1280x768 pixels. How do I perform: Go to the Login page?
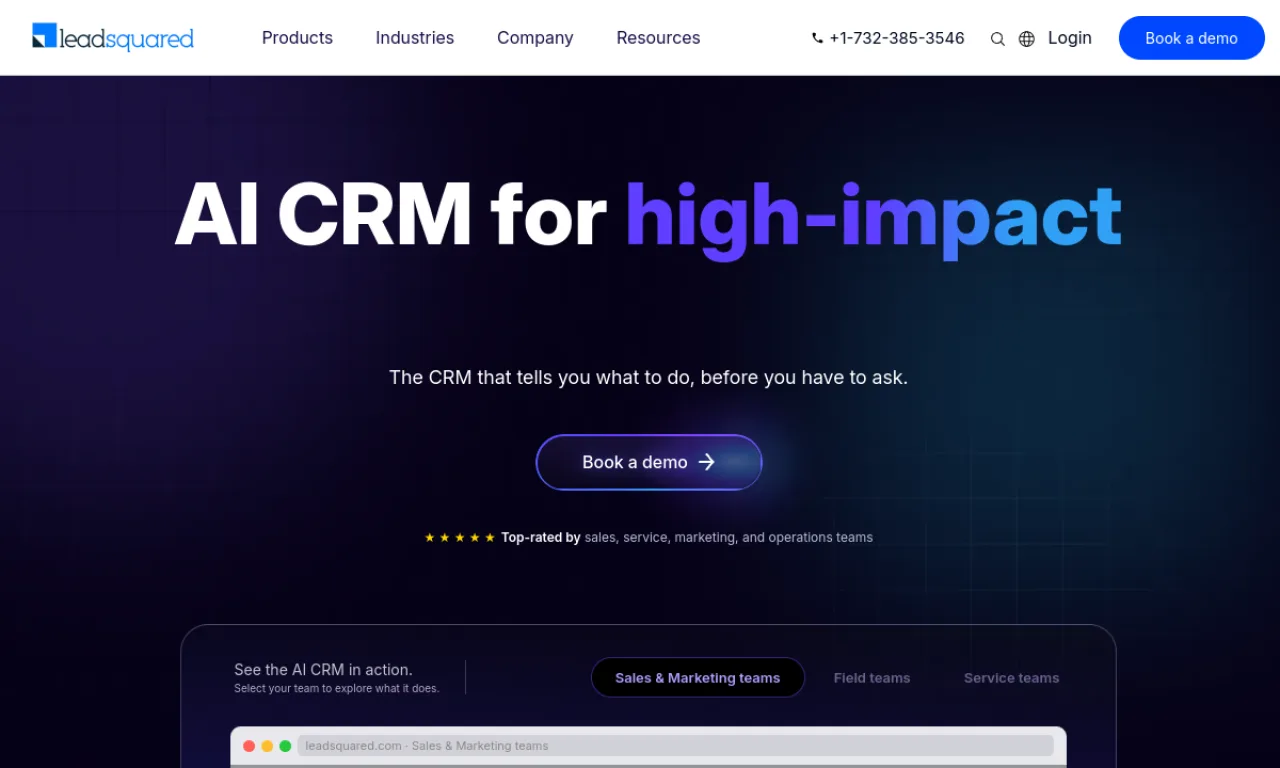coord(1070,38)
